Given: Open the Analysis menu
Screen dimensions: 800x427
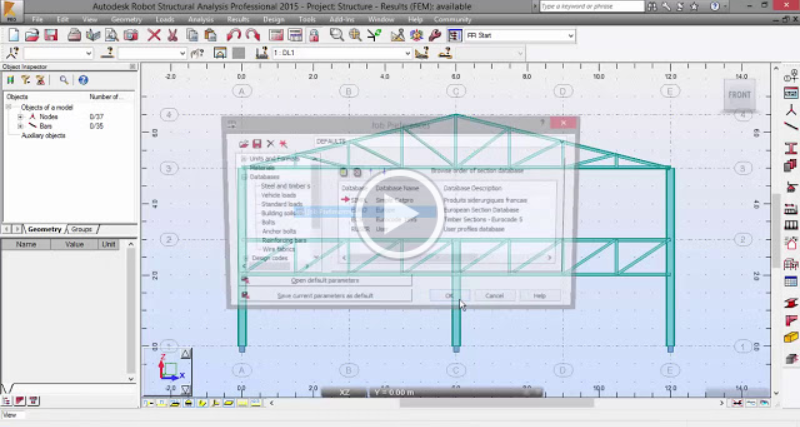Looking at the screenshot, I should tap(200, 19).
